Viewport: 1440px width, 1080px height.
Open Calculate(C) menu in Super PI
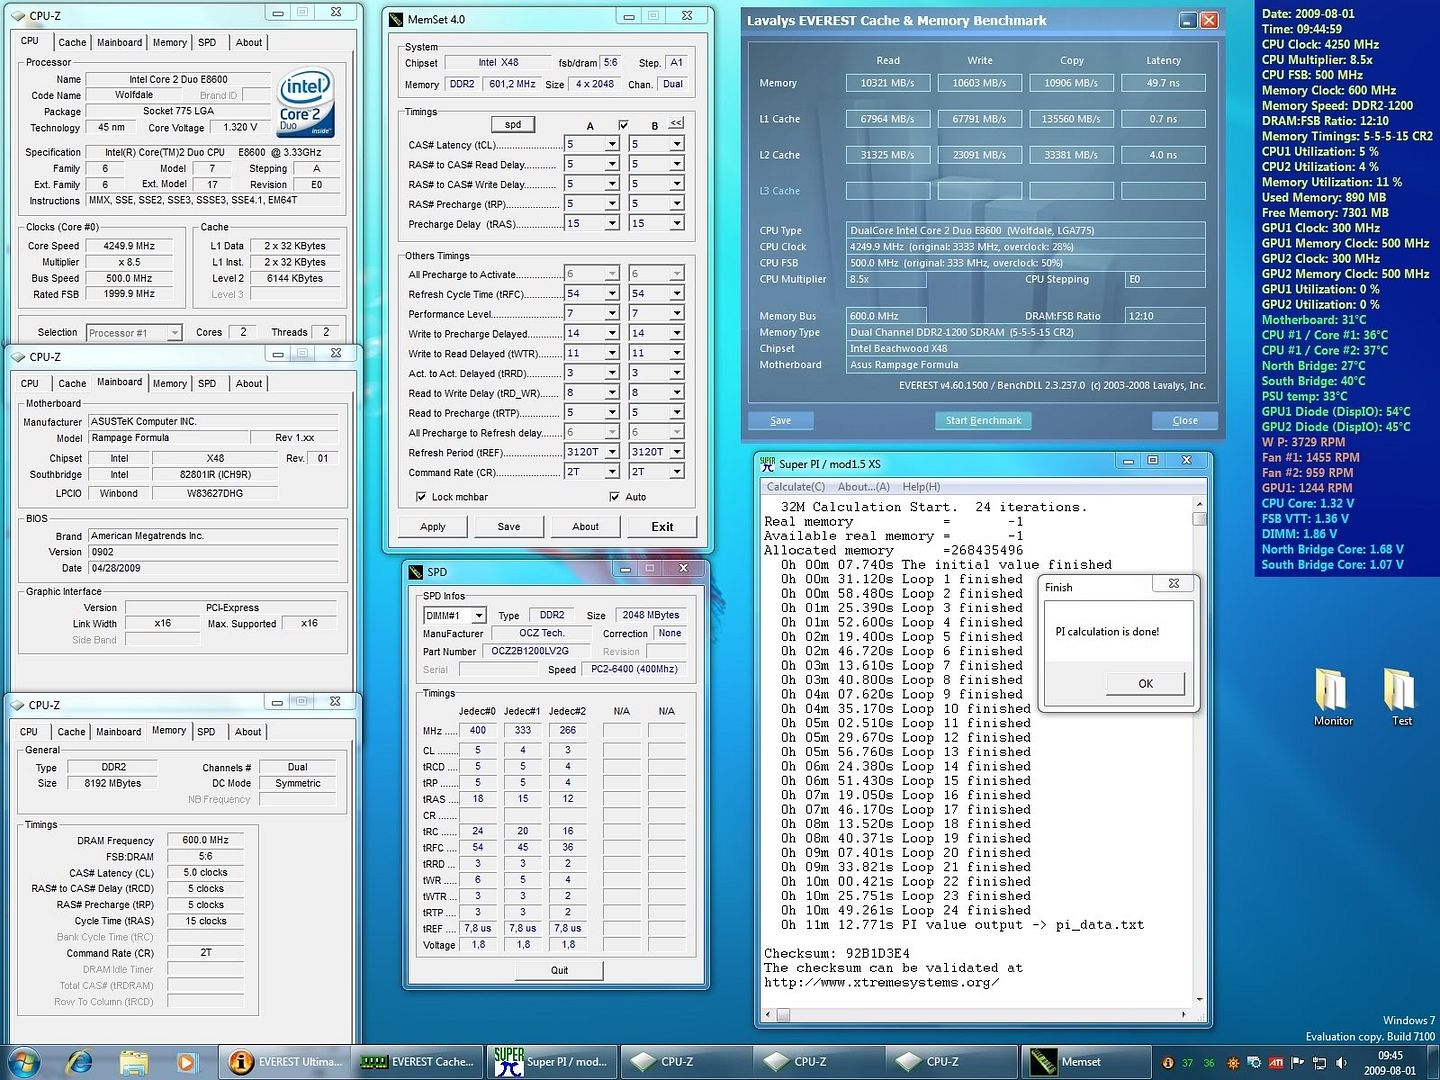tap(796, 487)
